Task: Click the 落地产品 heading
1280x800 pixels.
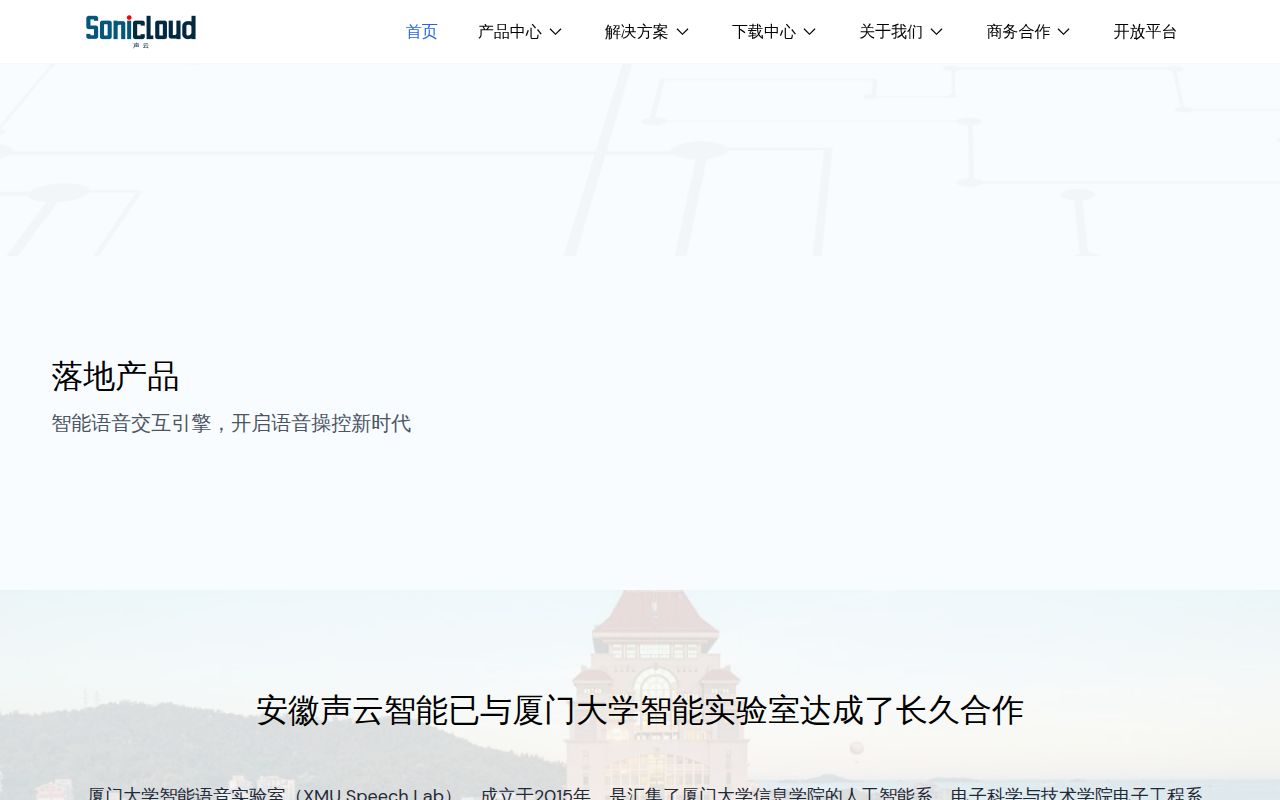Action: [x=115, y=377]
